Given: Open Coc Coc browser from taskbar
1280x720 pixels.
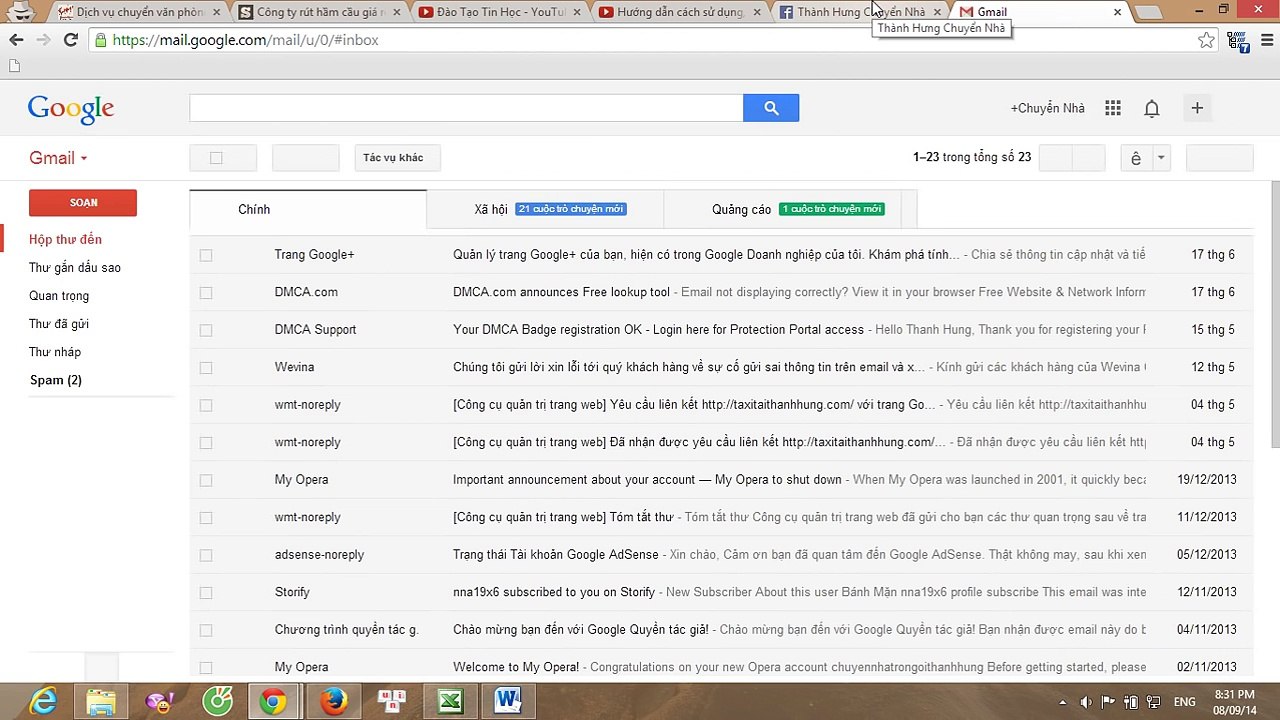Looking at the screenshot, I should point(217,702).
